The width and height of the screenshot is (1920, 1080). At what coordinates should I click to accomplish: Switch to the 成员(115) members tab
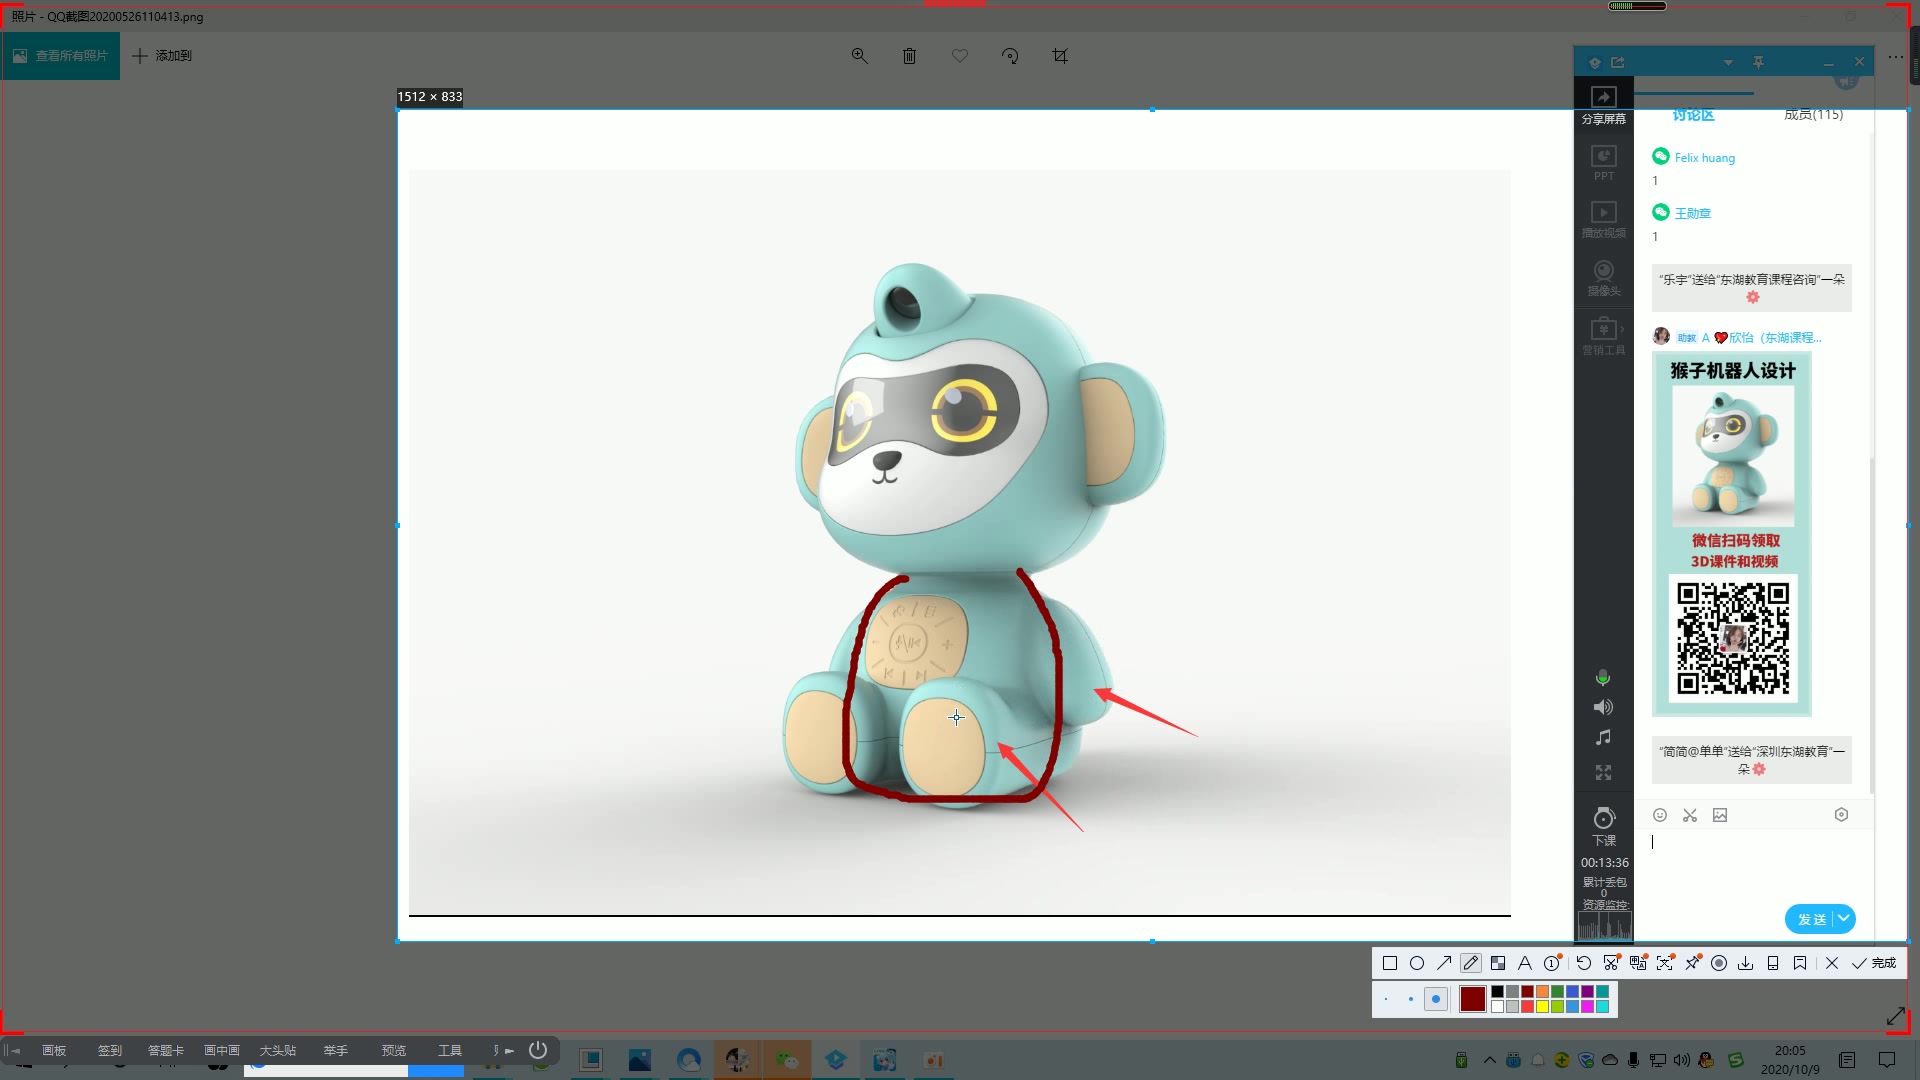coord(1813,115)
